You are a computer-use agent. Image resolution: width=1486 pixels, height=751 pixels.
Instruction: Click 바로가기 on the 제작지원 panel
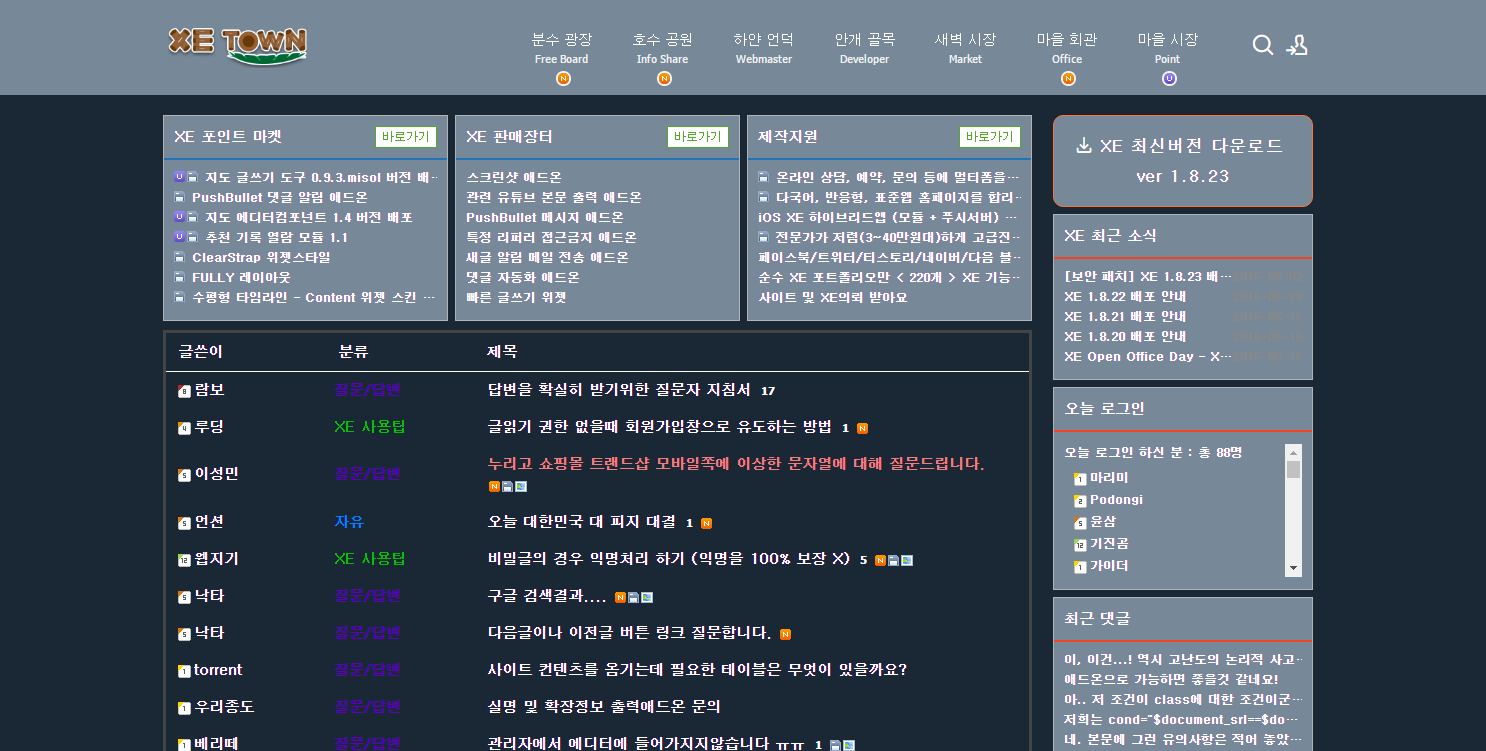(x=989, y=137)
